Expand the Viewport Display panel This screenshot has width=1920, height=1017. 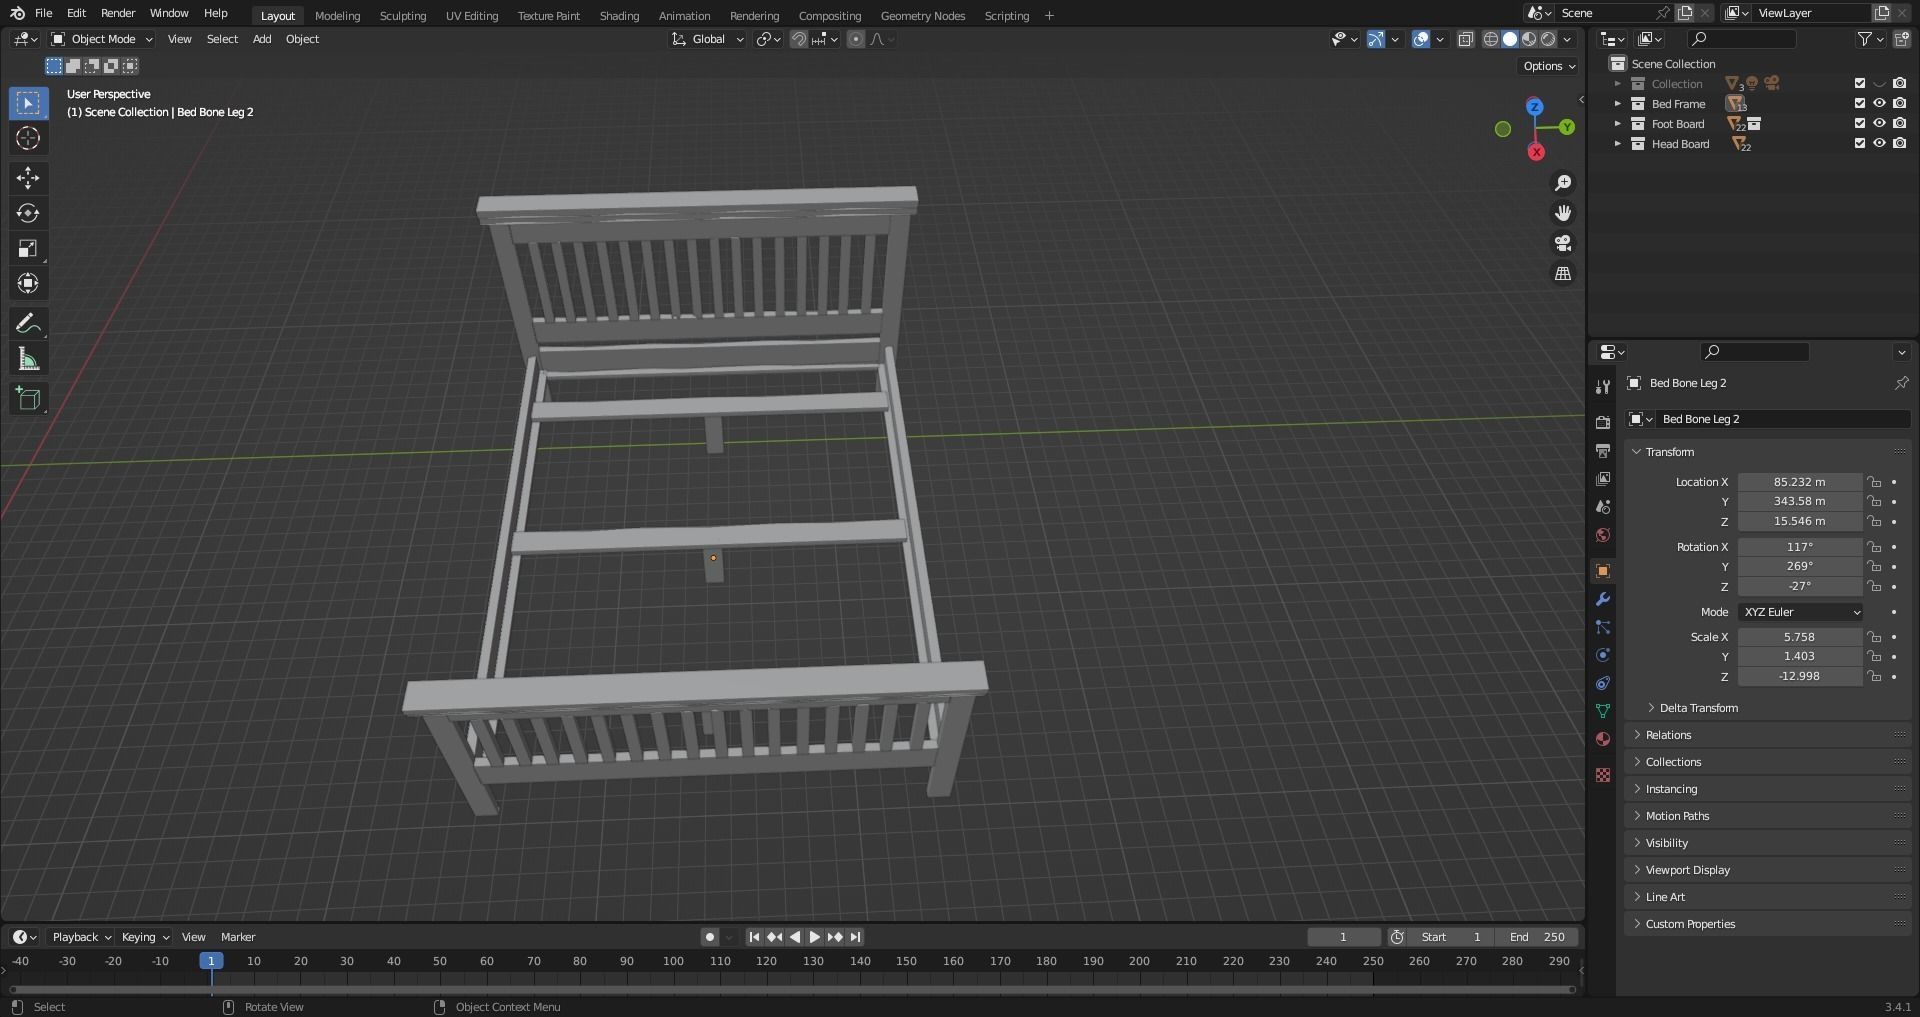pos(1767,870)
